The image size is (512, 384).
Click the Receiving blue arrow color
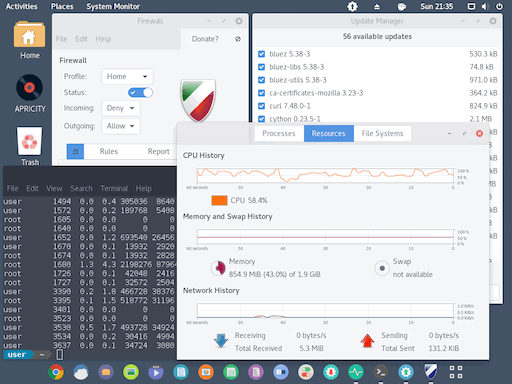[x=221, y=341]
